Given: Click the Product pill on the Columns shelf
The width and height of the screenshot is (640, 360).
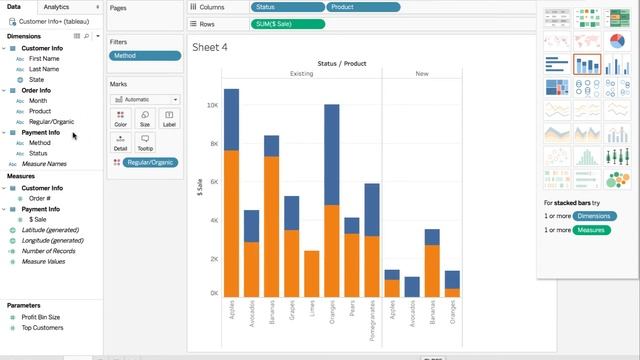Looking at the screenshot, I should (363, 7).
